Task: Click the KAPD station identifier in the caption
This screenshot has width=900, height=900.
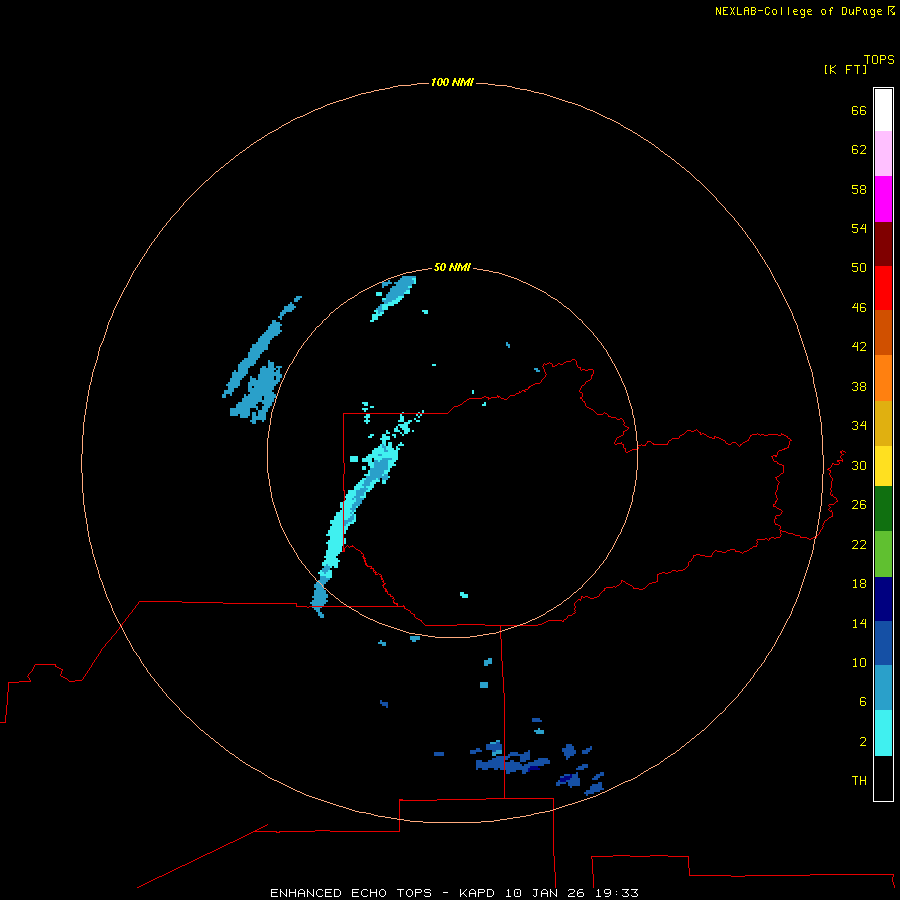Action: click(x=478, y=893)
